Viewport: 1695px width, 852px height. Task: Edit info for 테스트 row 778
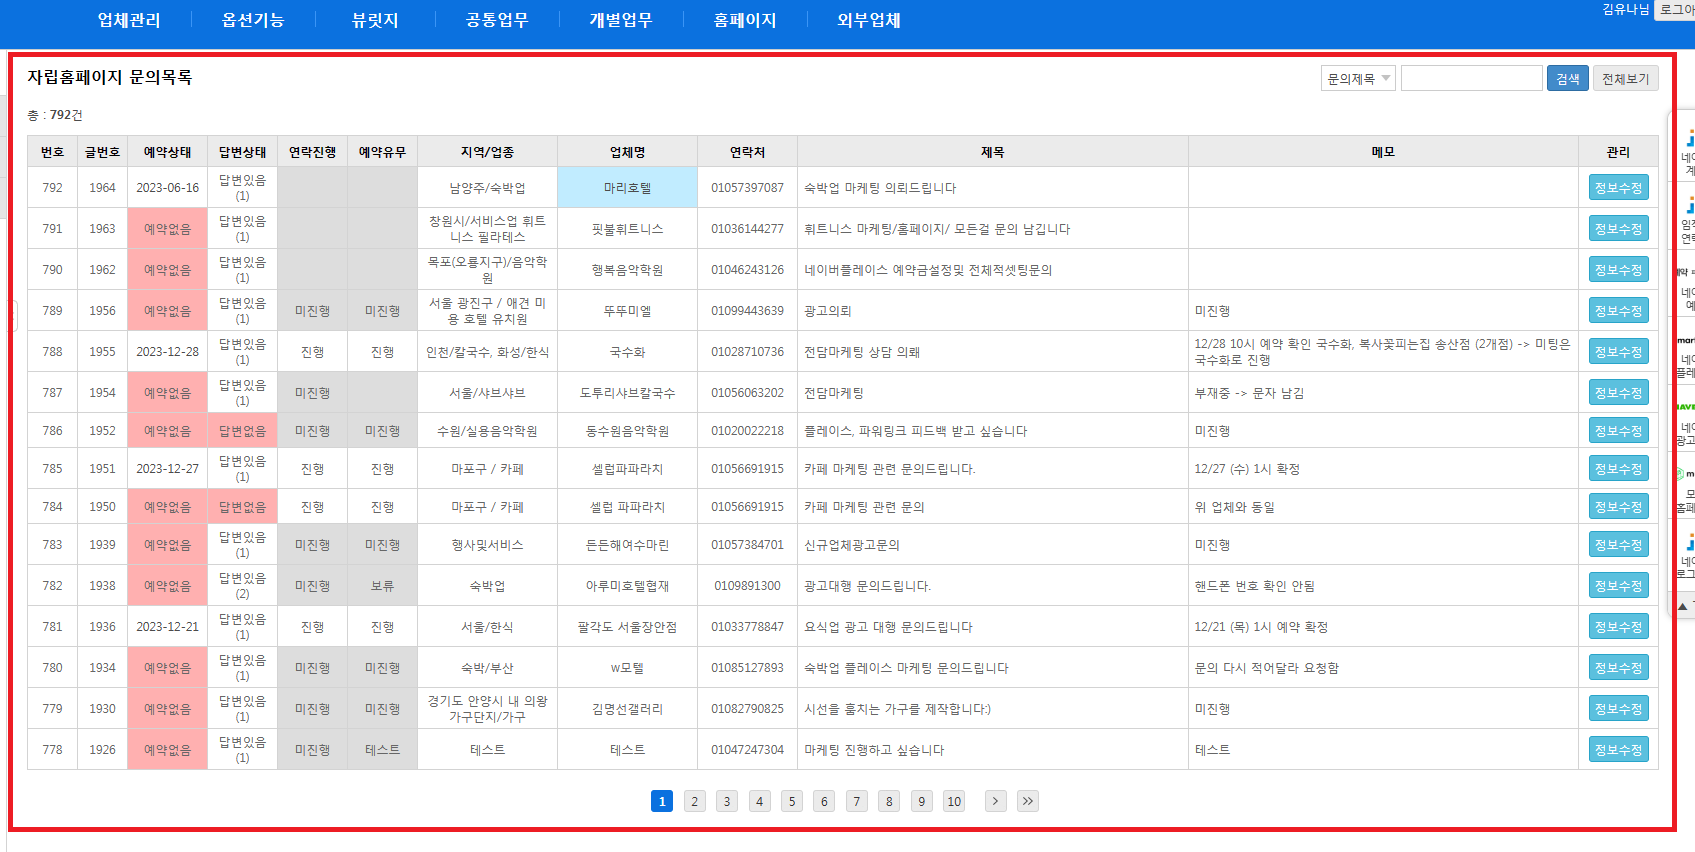click(1618, 750)
